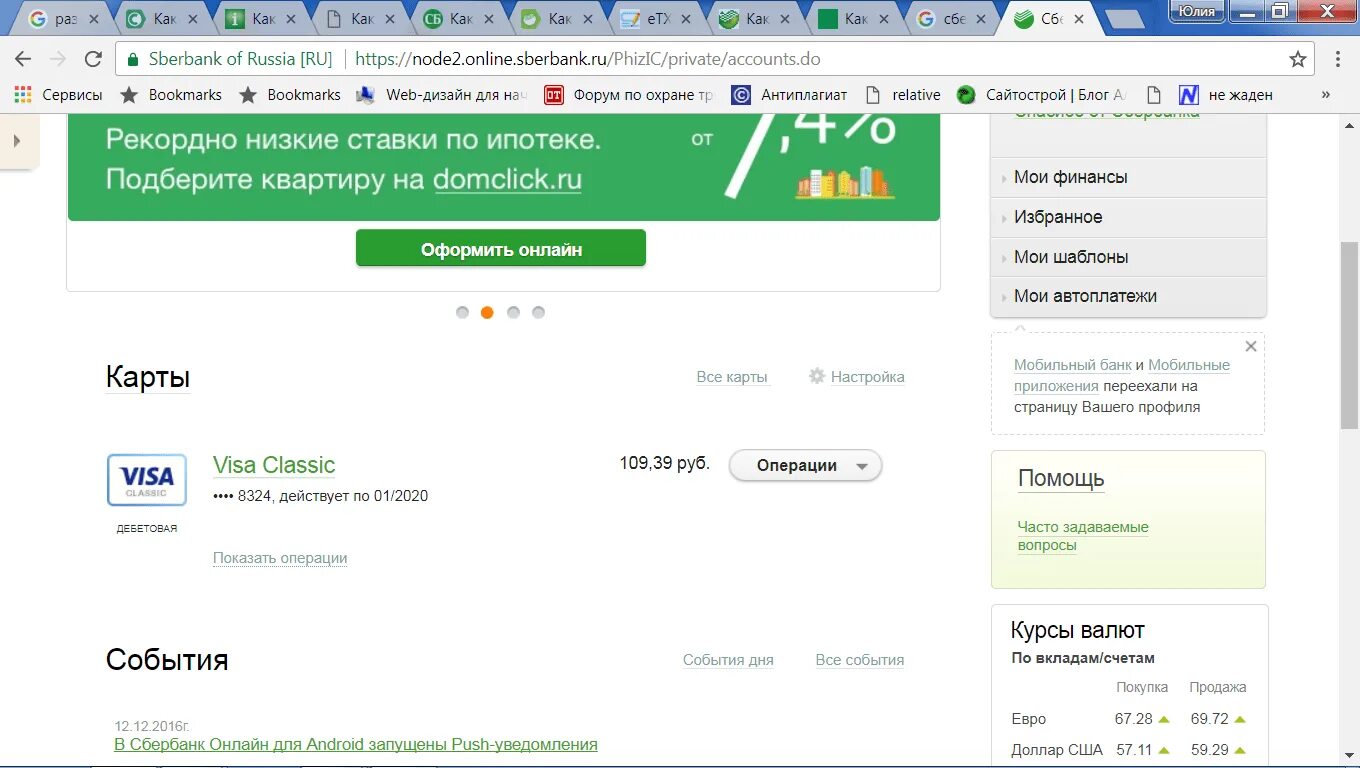Expand the Мои автоплатежи section
Screen dimensions: 1360x768
click(x=1128, y=296)
